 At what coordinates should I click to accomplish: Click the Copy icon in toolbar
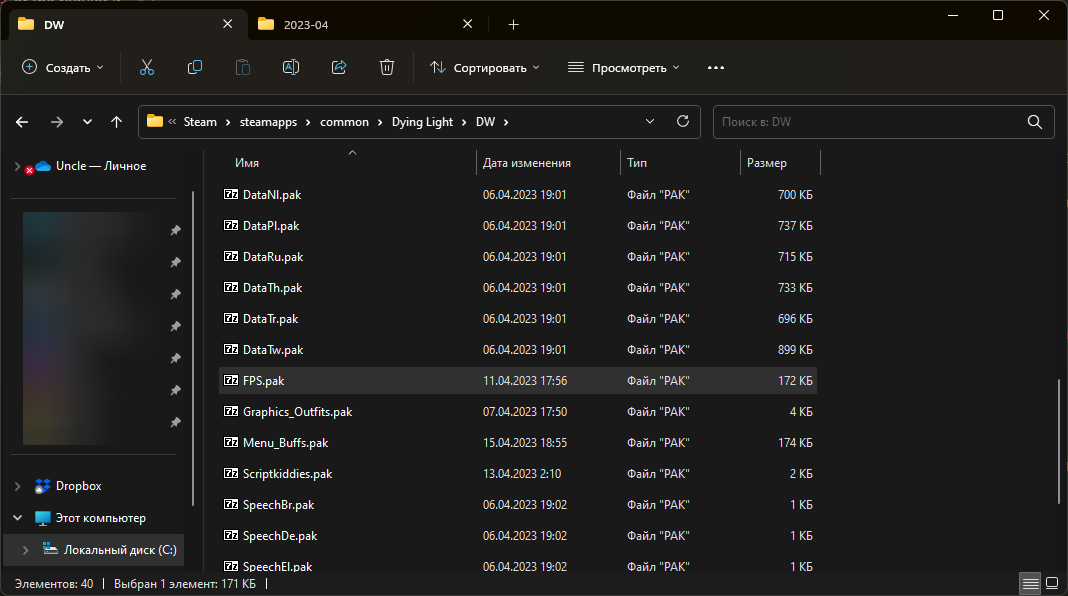click(x=195, y=67)
